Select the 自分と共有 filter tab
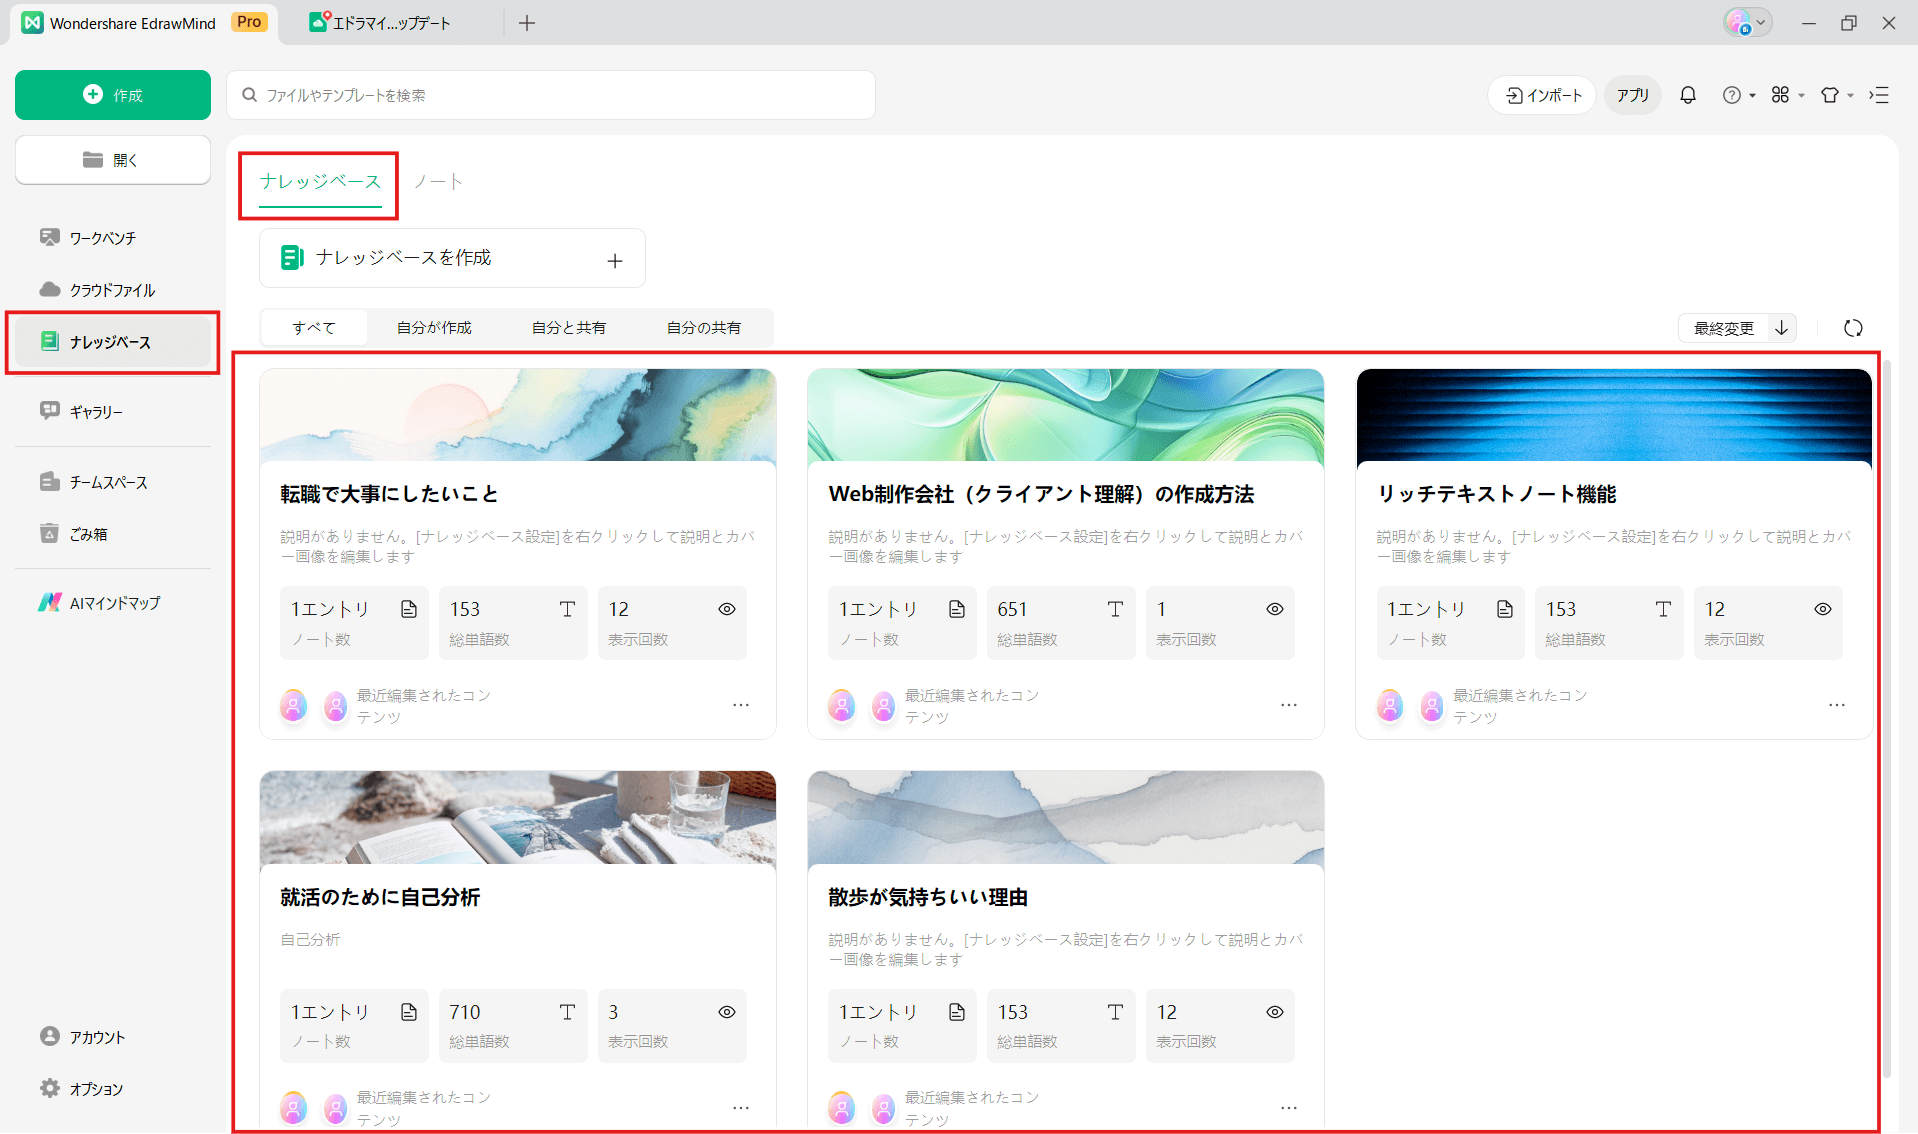Viewport: 1918px width, 1134px height. coord(569,328)
